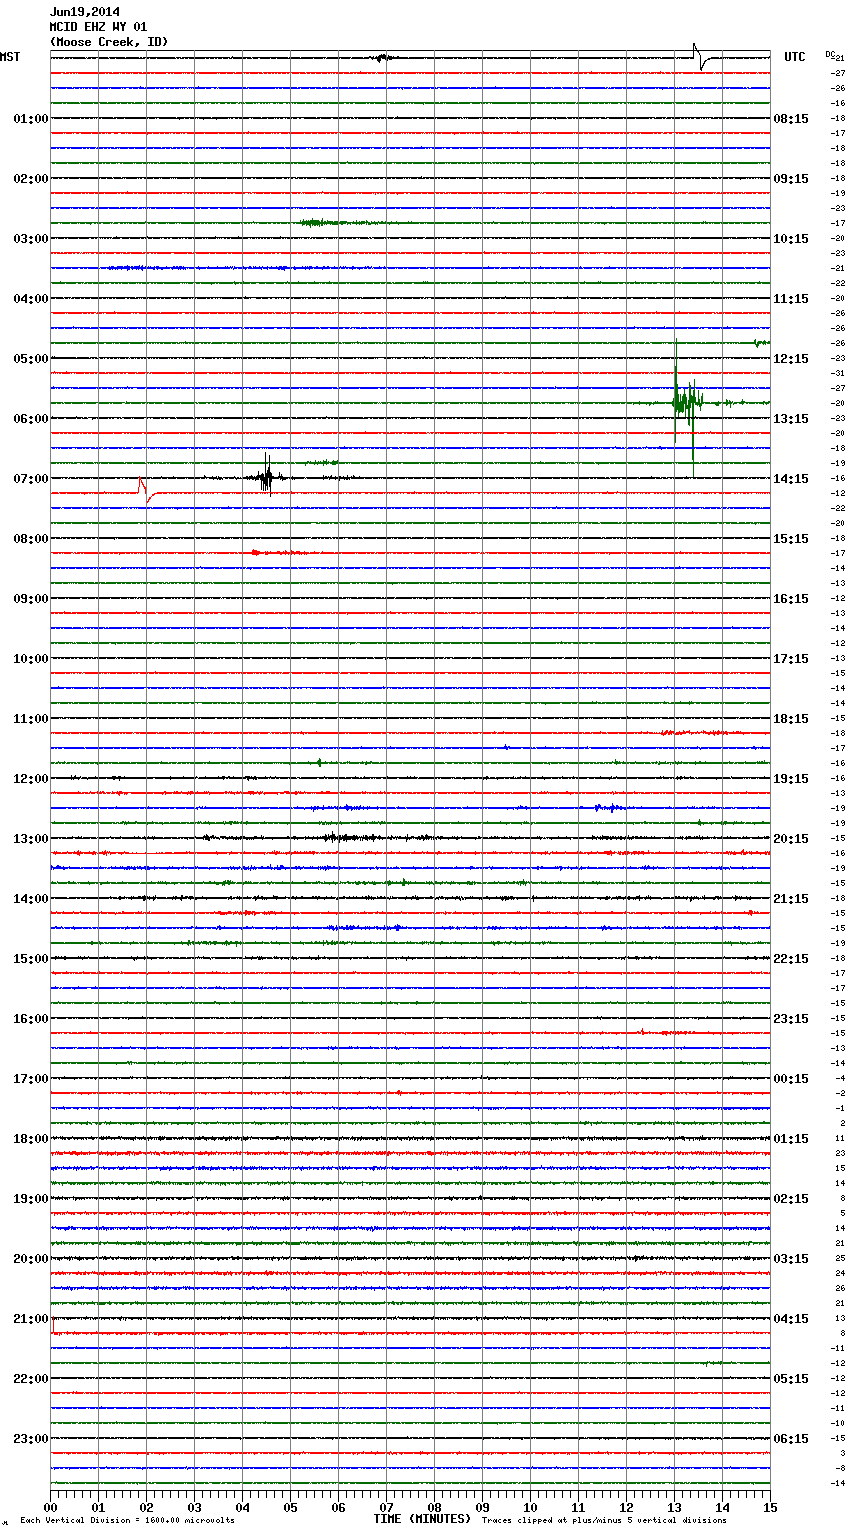Select the MST timezone label

click(10, 57)
